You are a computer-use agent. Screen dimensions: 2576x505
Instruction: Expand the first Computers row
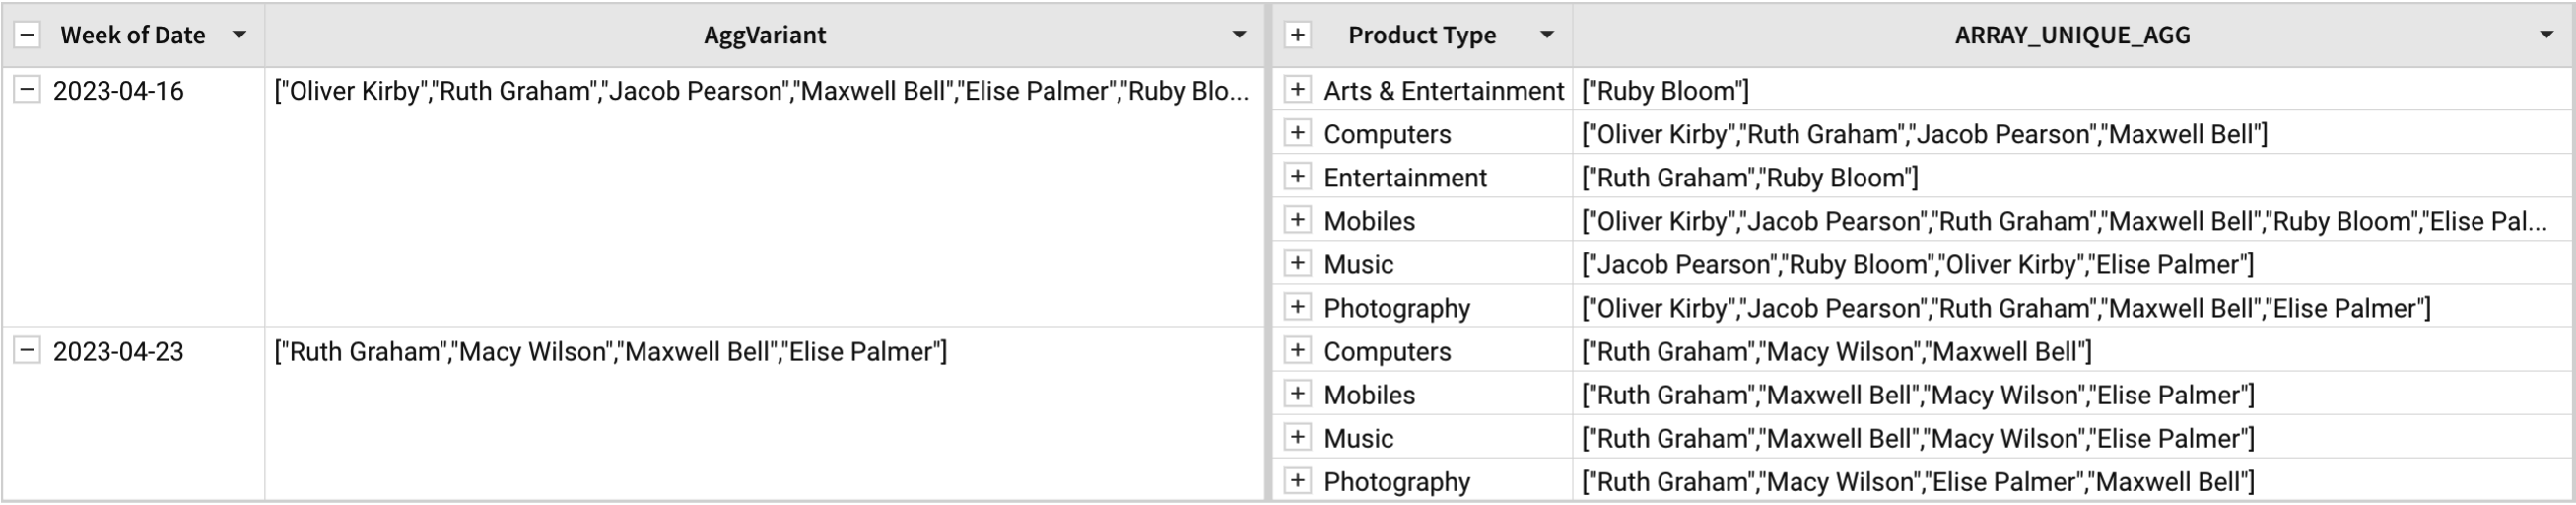pyautogui.click(x=1297, y=133)
